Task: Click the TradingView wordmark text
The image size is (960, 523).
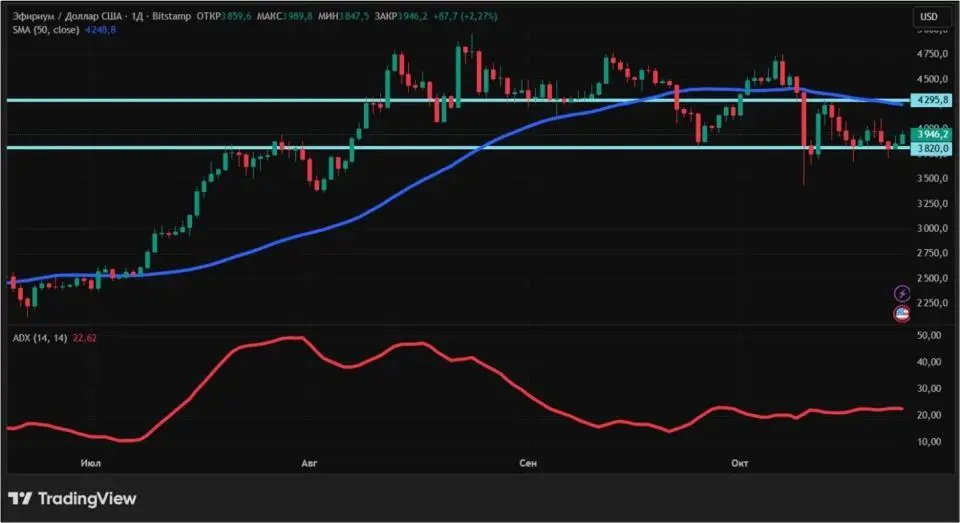Action: [x=87, y=499]
